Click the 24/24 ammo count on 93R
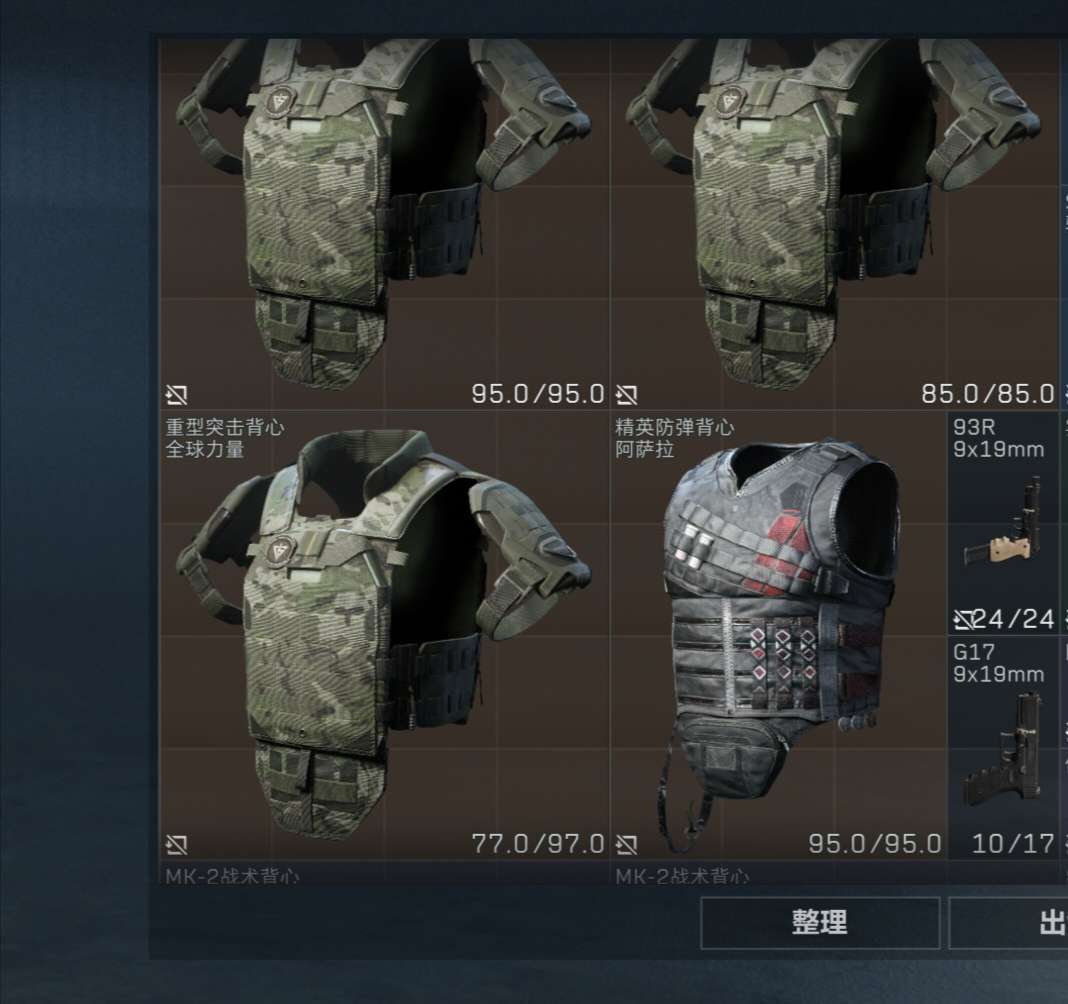 [x=1014, y=619]
